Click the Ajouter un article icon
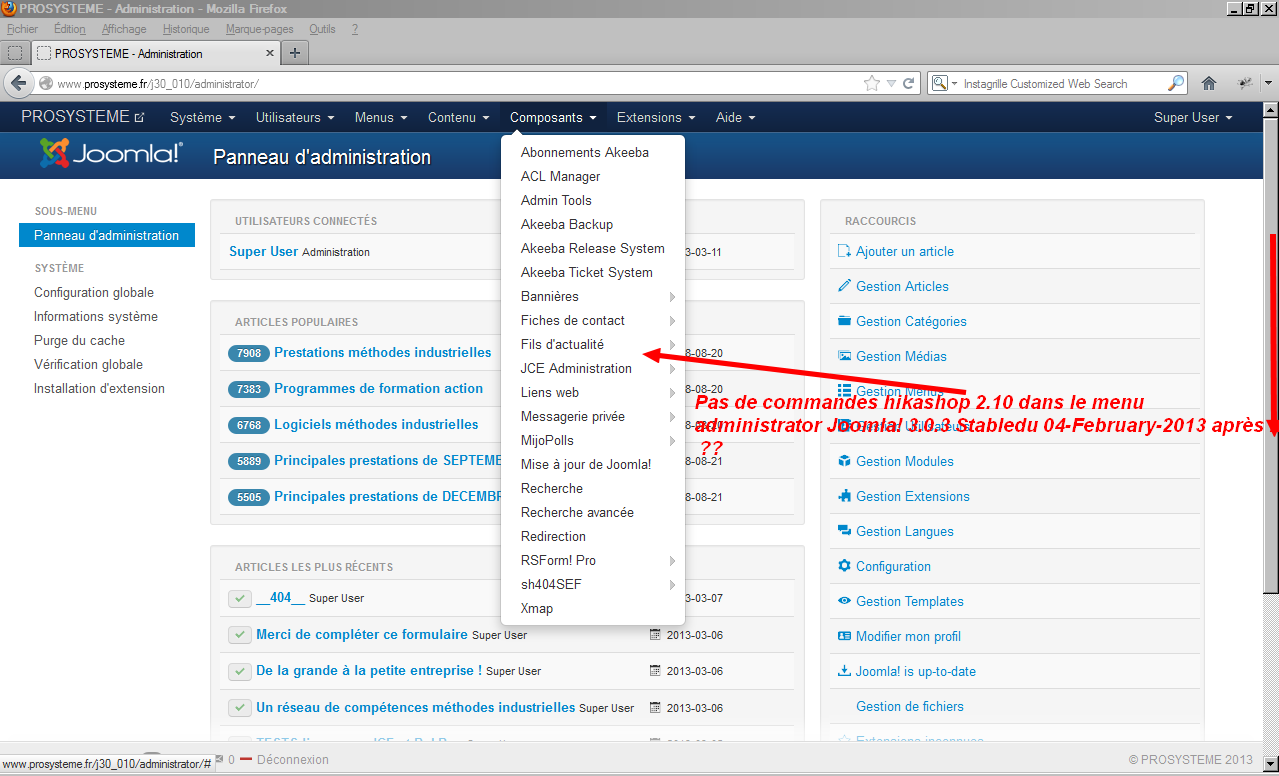Screen dimensions: 1279x776 coord(844,251)
